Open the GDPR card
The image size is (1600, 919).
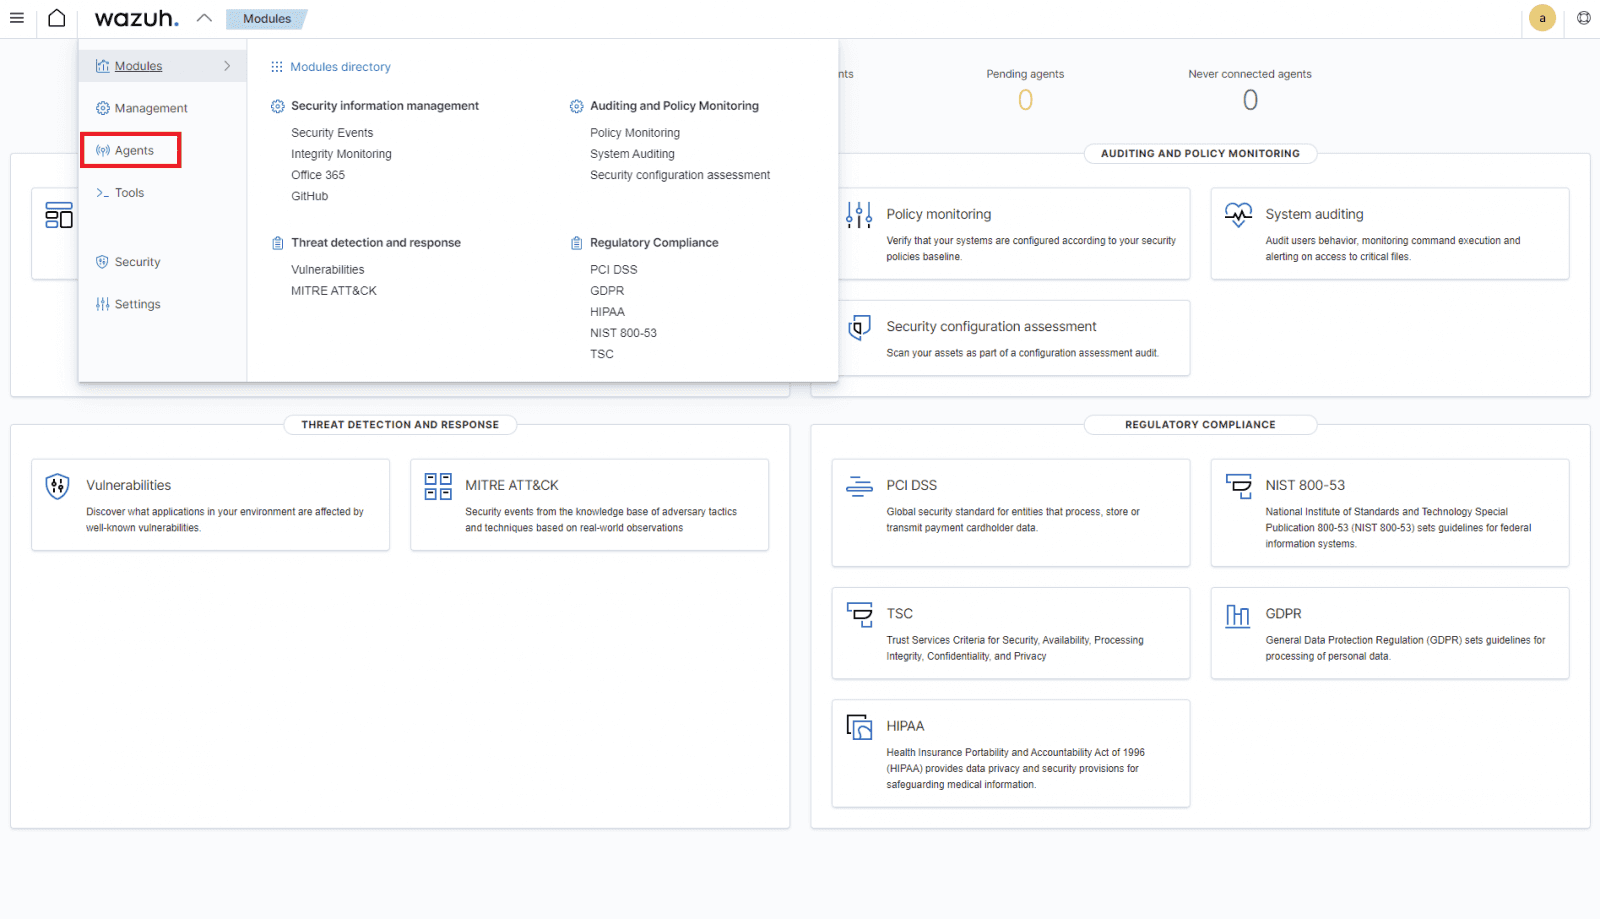click(1389, 633)
